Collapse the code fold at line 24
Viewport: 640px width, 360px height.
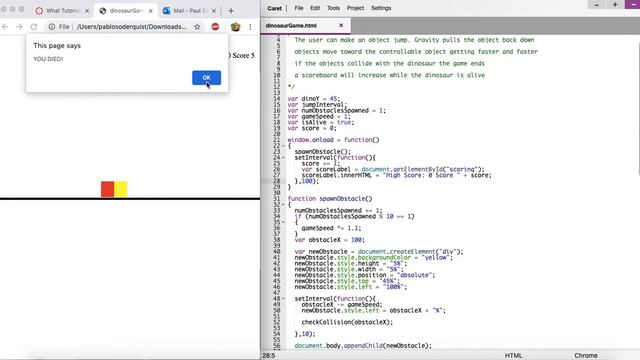[283, 158]
